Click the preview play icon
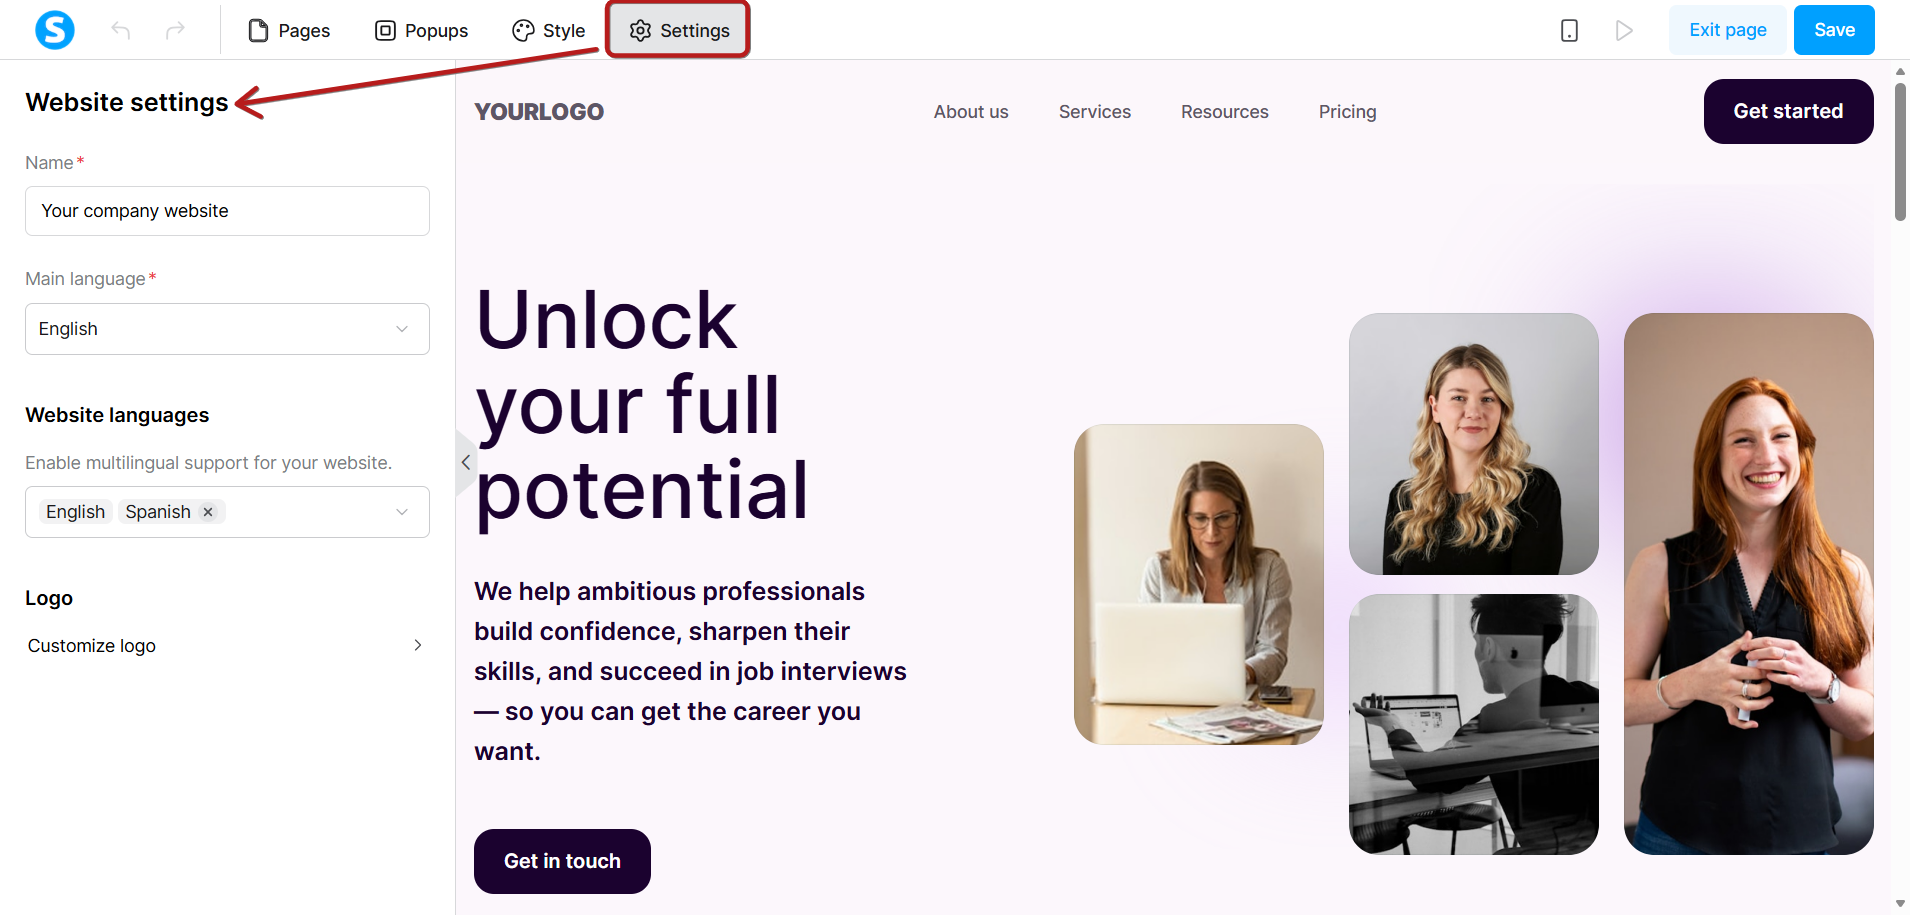The width and height of the screenshot is (1910, 915). coord(1624,30)
